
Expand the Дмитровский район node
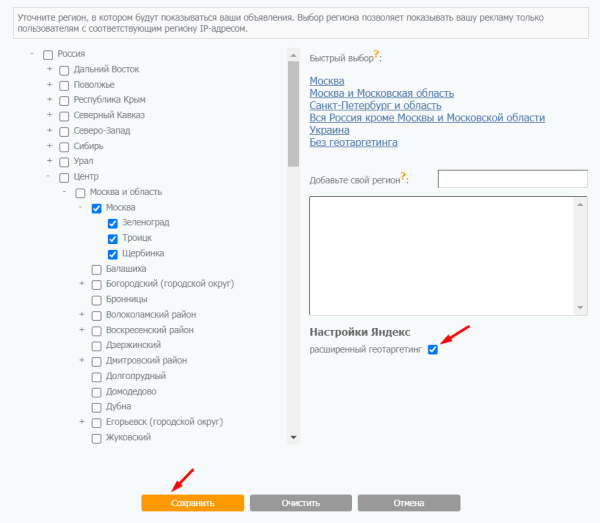(81, 361)
